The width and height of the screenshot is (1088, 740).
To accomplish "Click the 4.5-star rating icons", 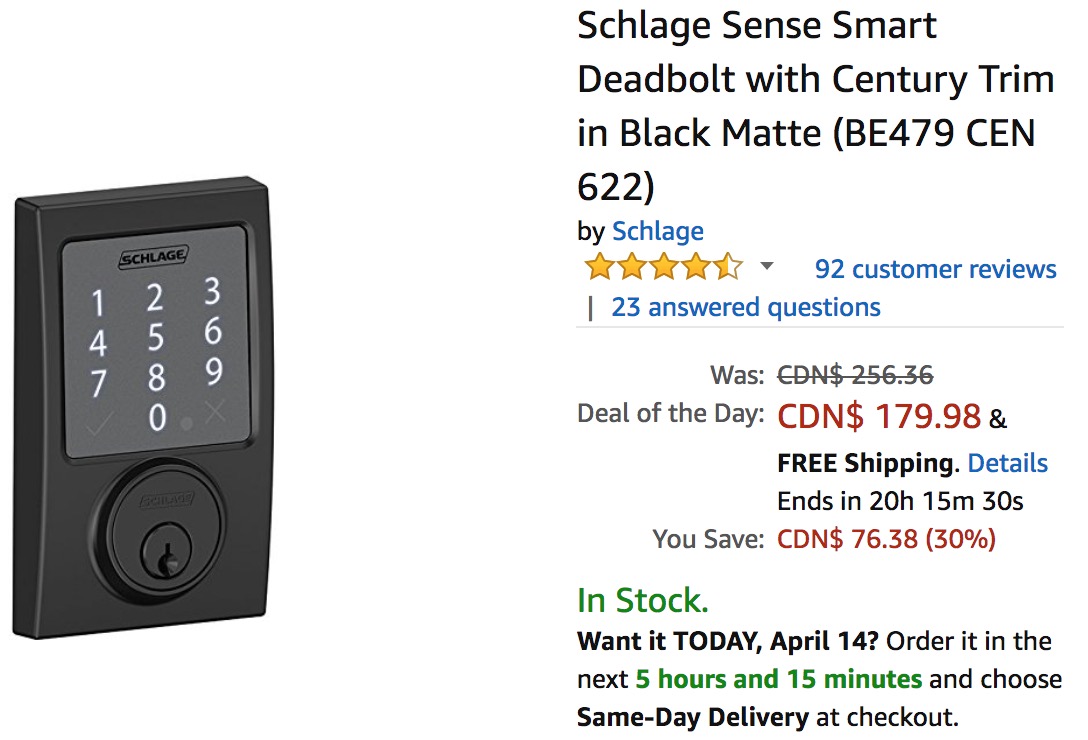I will coord(664,267).
